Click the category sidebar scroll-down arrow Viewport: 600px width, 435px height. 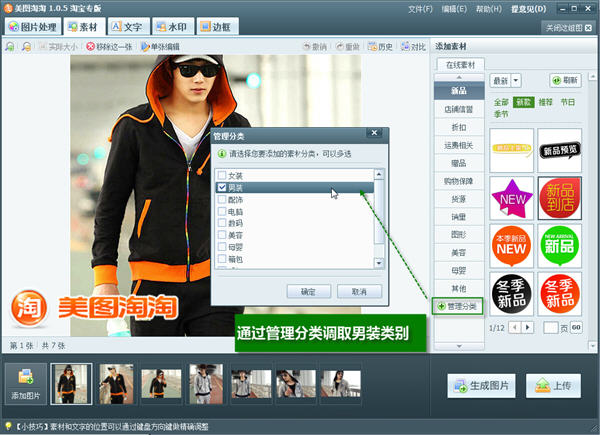(459, 346)
